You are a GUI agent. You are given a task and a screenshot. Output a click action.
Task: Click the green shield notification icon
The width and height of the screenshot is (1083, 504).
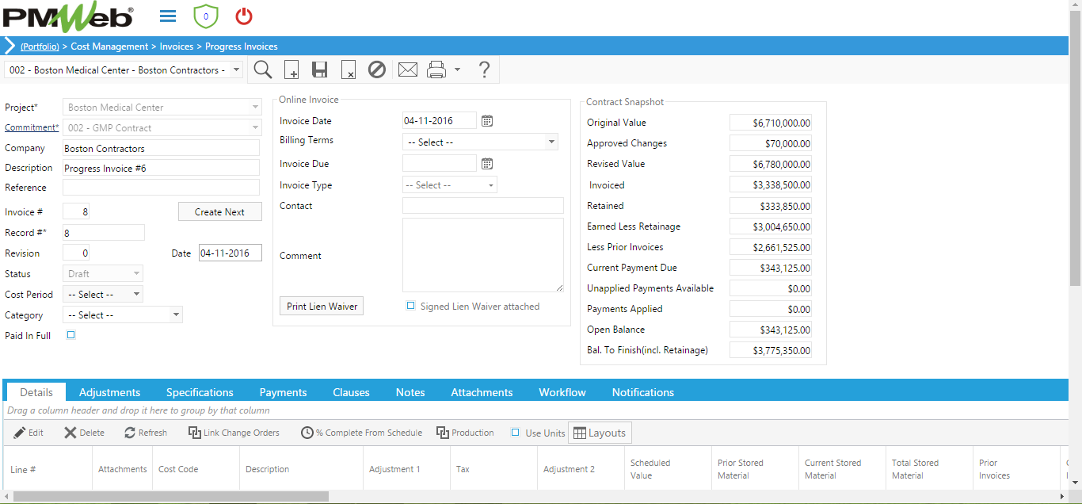click(x=205, y=16)
